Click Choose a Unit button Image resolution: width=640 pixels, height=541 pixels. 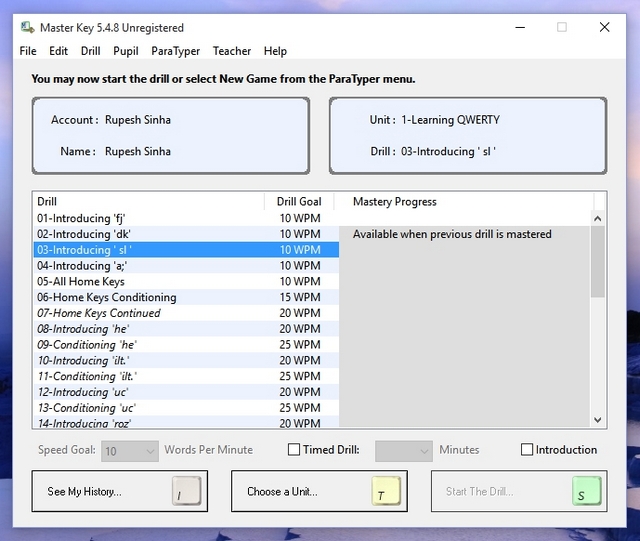click(x=319, y=491)
